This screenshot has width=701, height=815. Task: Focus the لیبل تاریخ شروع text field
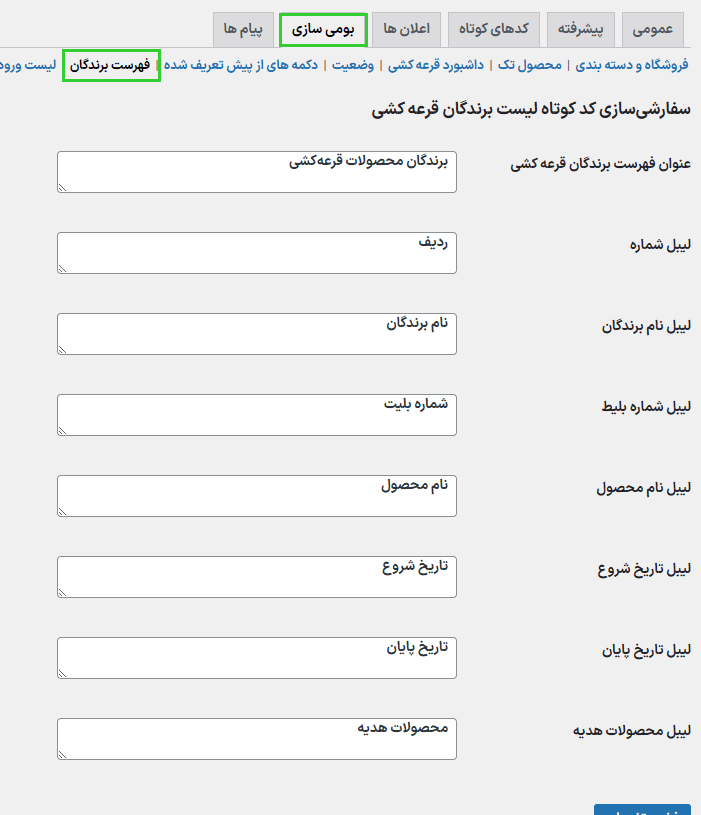pos(257,577)
